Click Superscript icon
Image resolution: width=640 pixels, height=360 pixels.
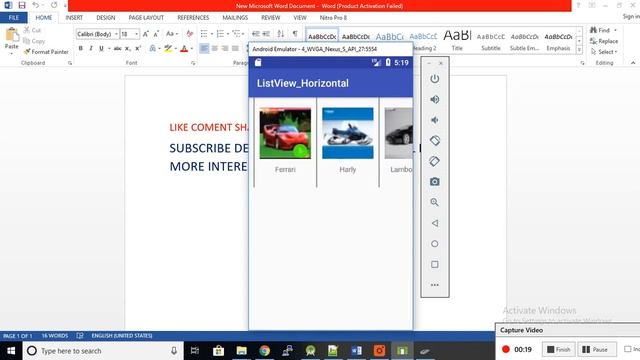coord(138,49)
